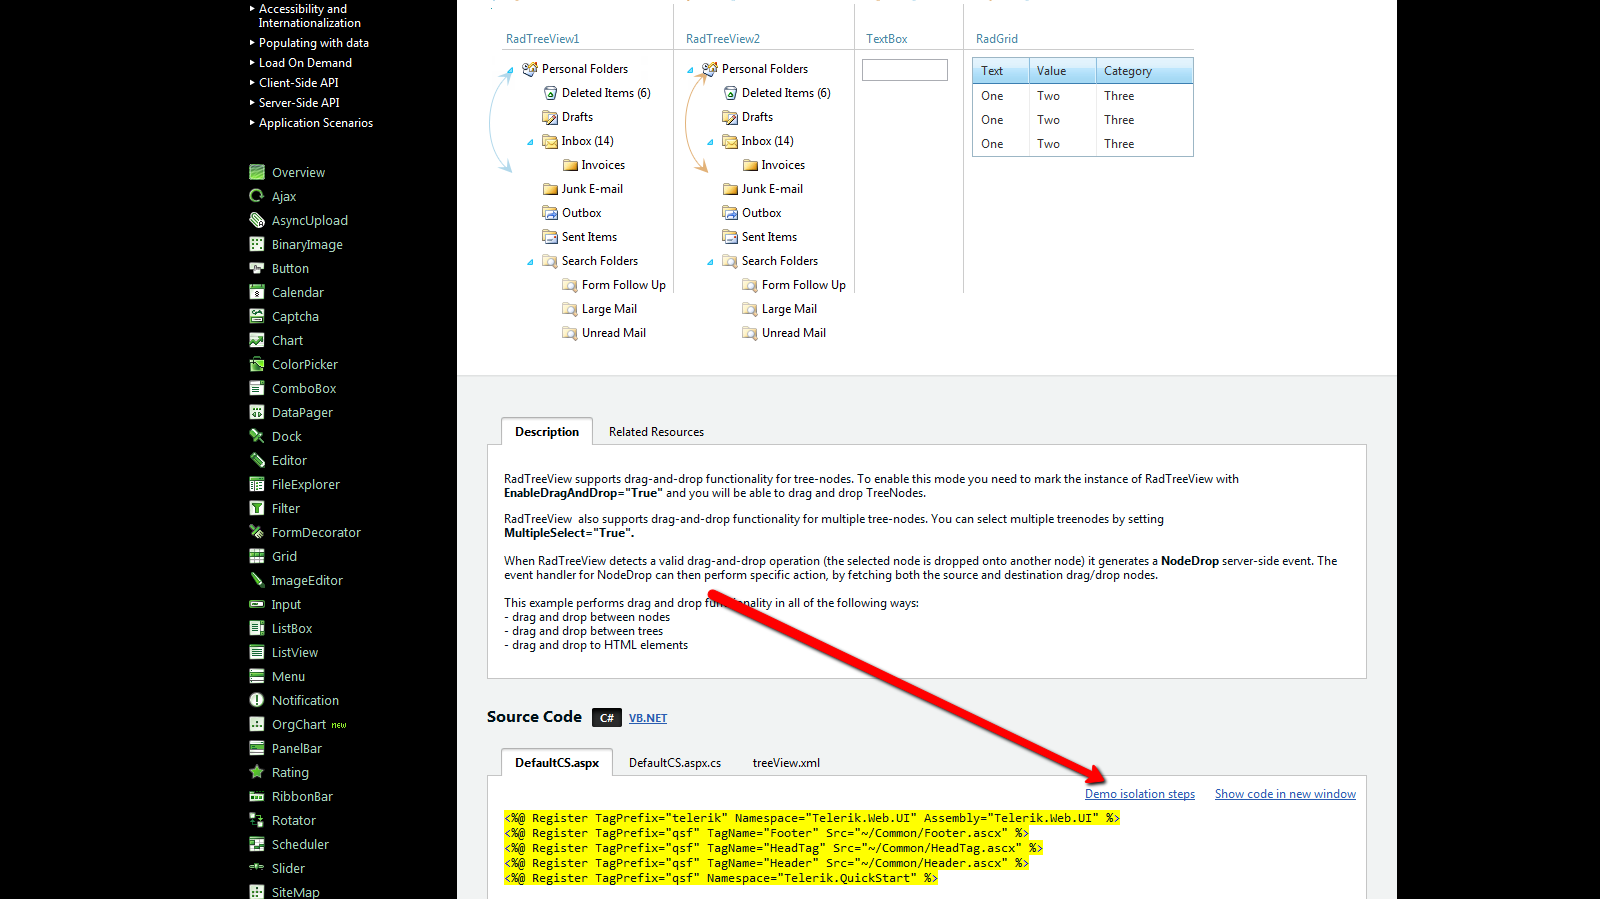Open the Editor icon in the sidebar
The width and height of the screenshot is (1600, 899).
coord(257,460)
